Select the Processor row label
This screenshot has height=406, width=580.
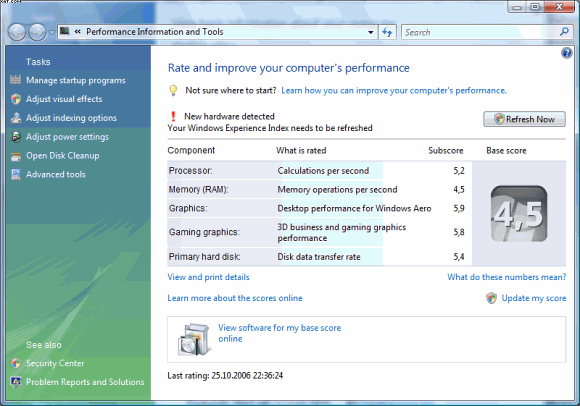click(190, 170)
